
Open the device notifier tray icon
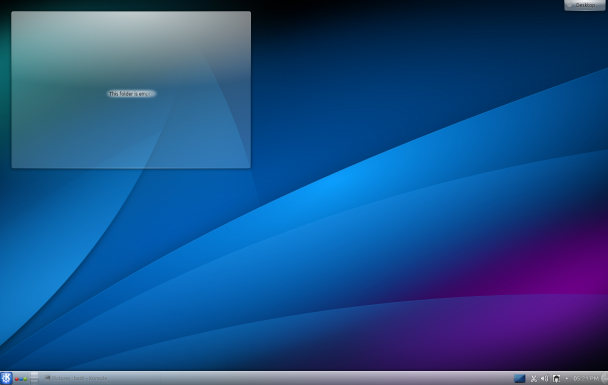pyautogui.click(x=556, y=378)
